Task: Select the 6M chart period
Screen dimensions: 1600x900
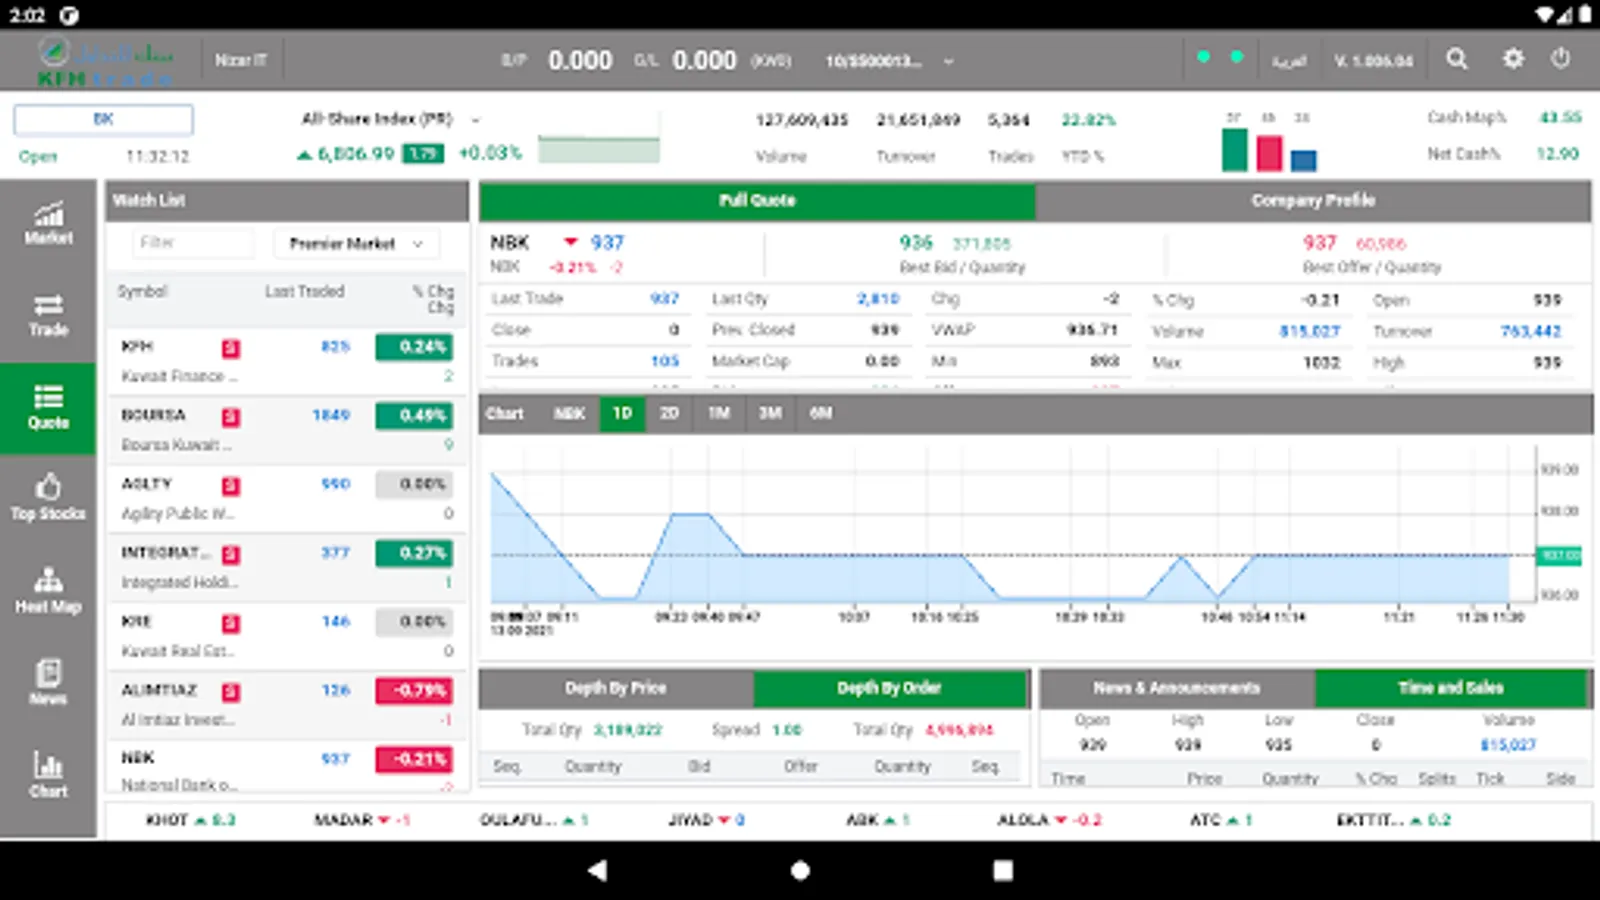Action: click(821, 413)
